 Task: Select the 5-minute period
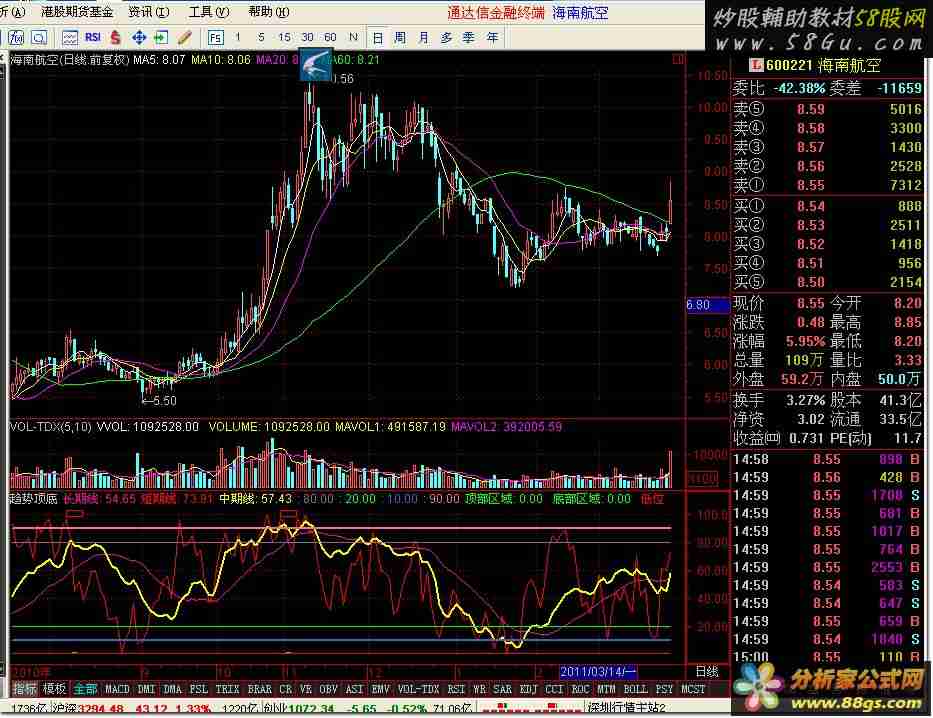261,37
